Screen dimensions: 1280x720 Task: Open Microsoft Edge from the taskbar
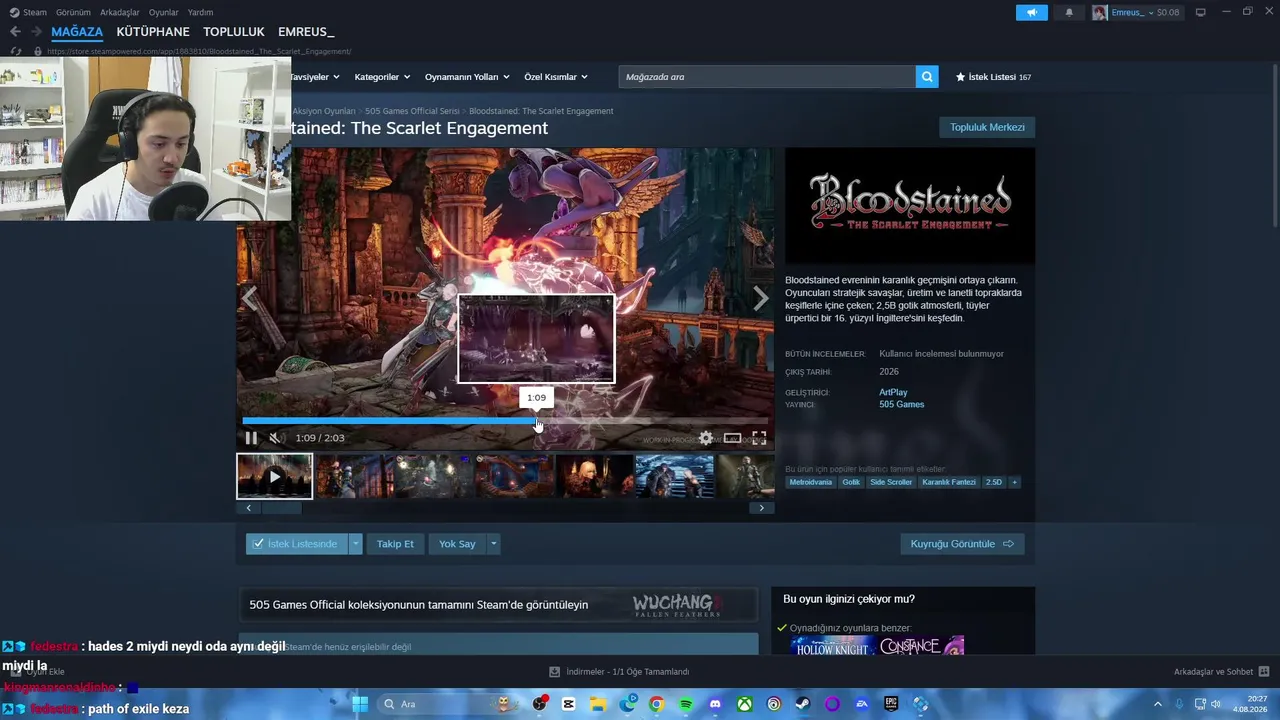[627, 704]
